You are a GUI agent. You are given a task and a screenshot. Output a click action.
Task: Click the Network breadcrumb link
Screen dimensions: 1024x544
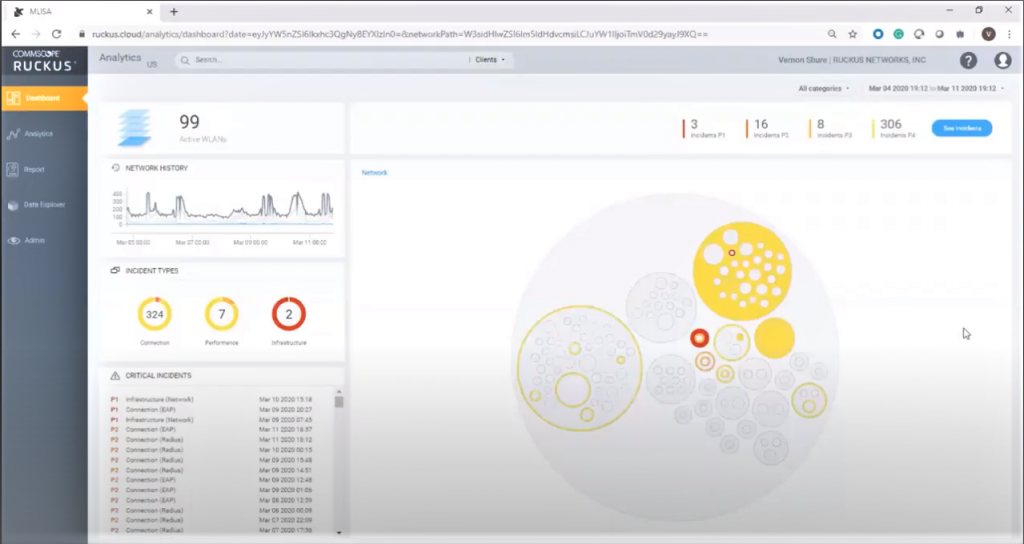tap(374, 173)
